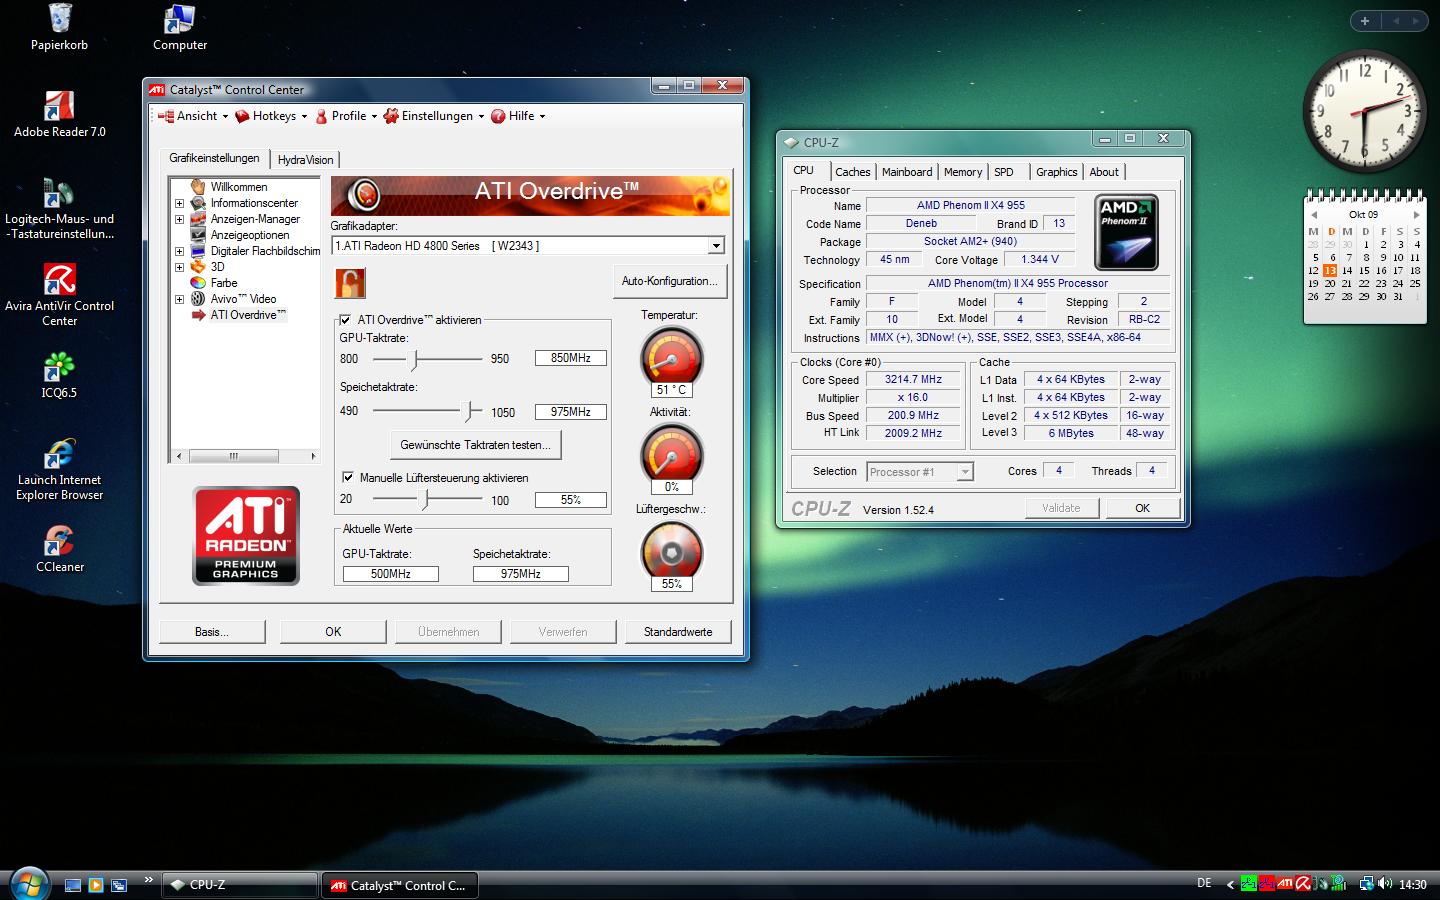This screenshot has height=900, width=1440.
Task: Click the Overdrive lock icon
Action: (350, 283)
